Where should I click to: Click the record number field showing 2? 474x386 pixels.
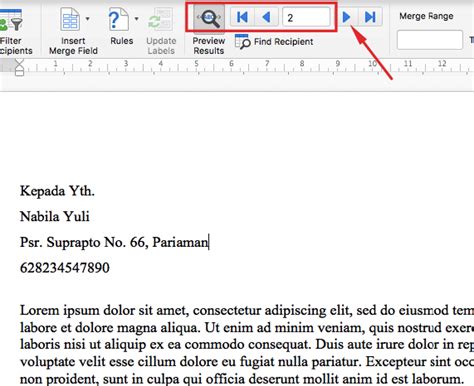tap(306, 17)
